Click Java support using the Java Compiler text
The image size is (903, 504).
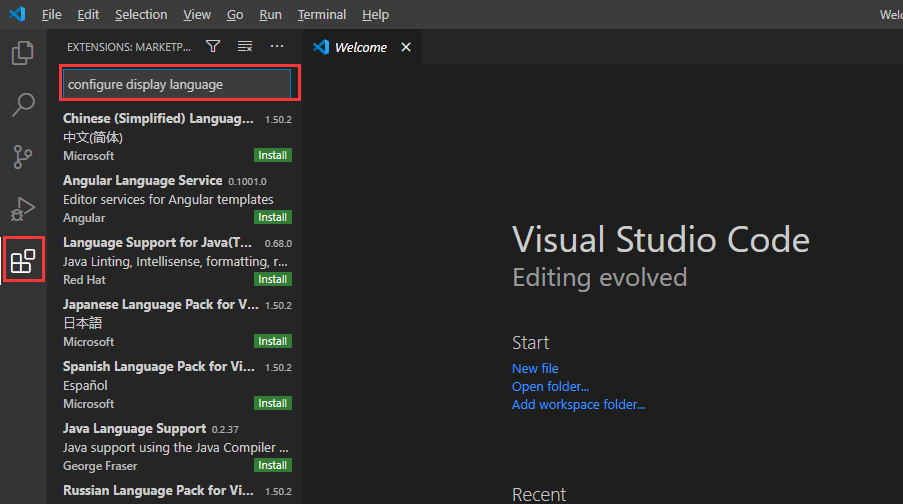176,448
